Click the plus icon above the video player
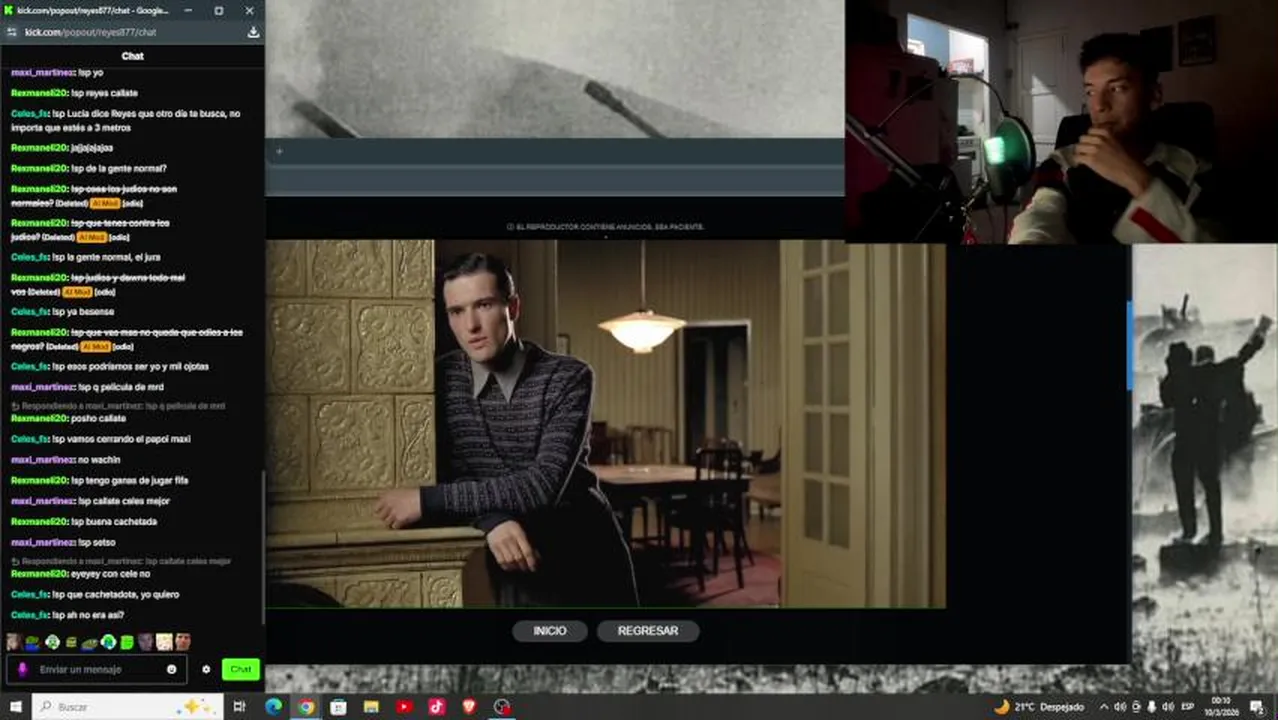Screen dimensions: 1278x720 [279, 152]
